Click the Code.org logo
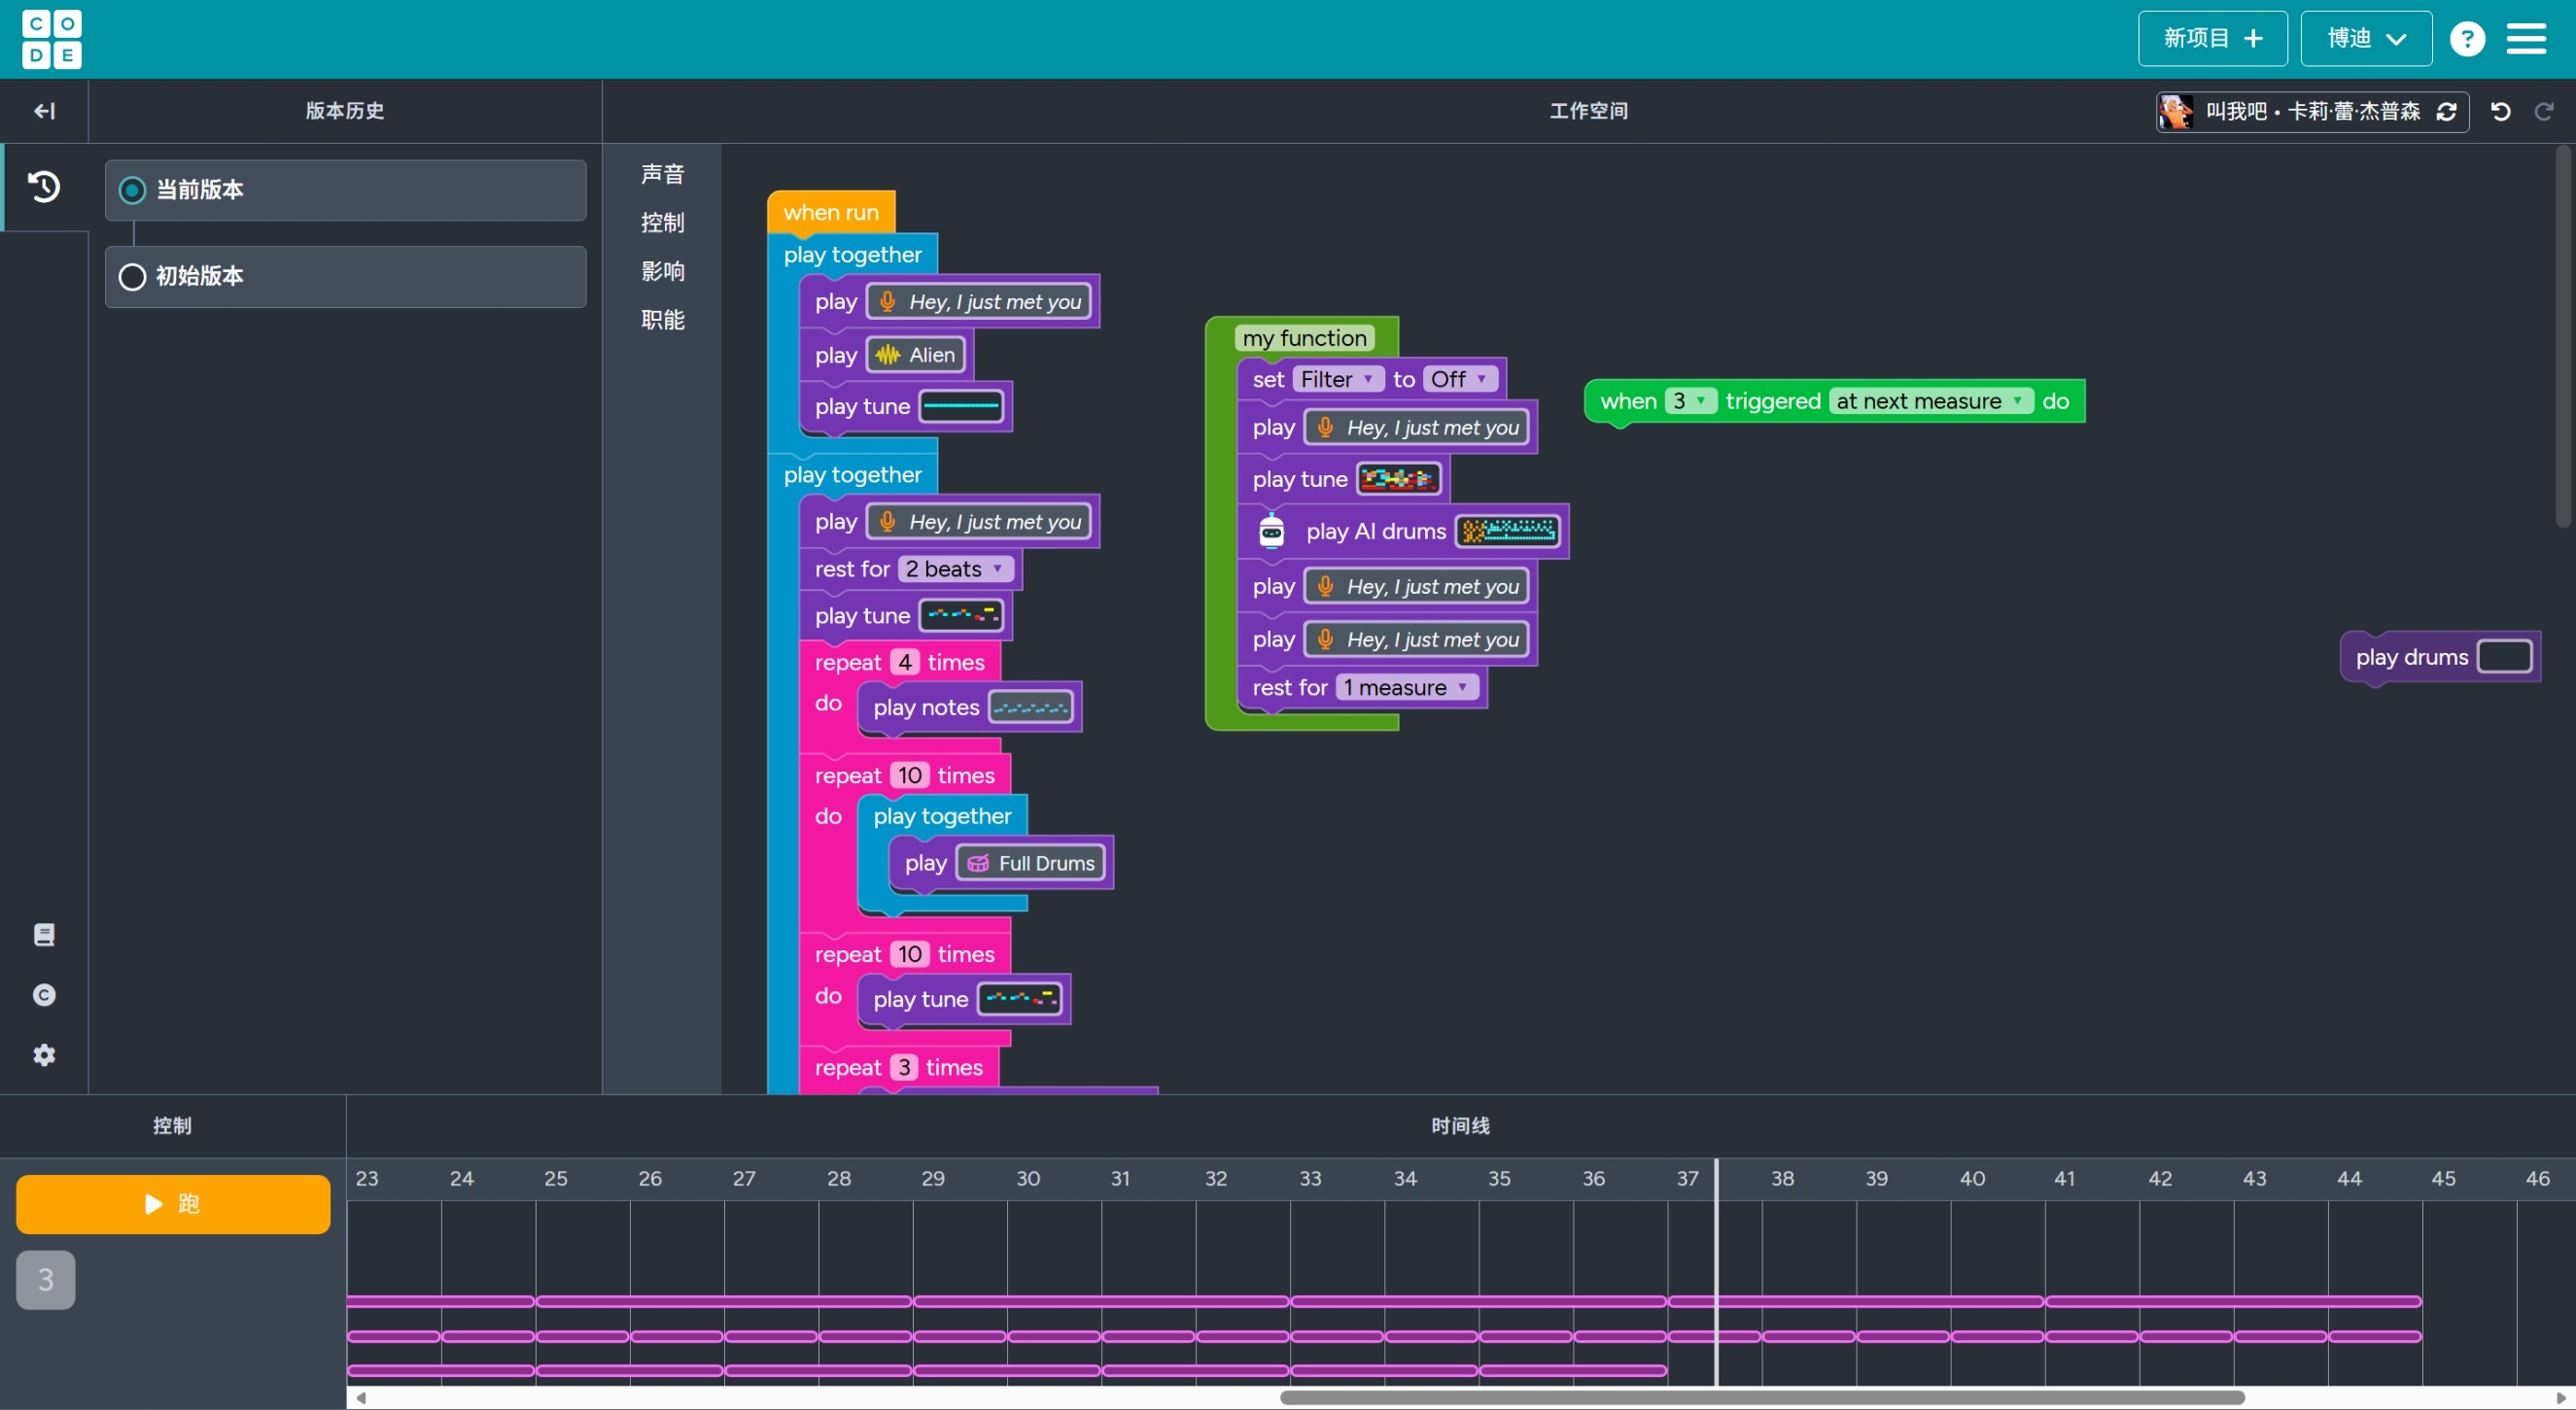Screen dimensions: 2576x1410 coord(52,39)
